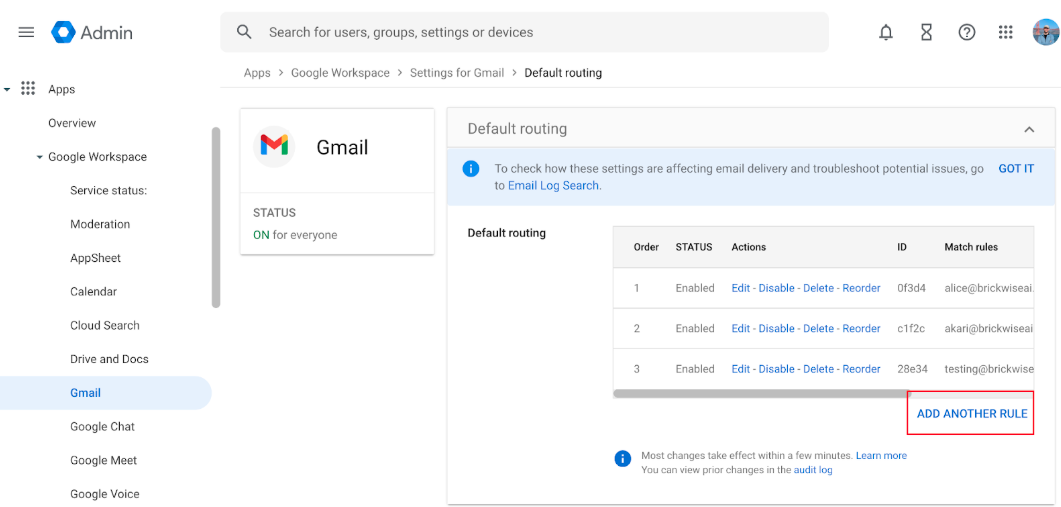The width and height of the screenshot is (1061, 507).
Task: Search for users, groups, settings field
Action: [x=524, y=32]
